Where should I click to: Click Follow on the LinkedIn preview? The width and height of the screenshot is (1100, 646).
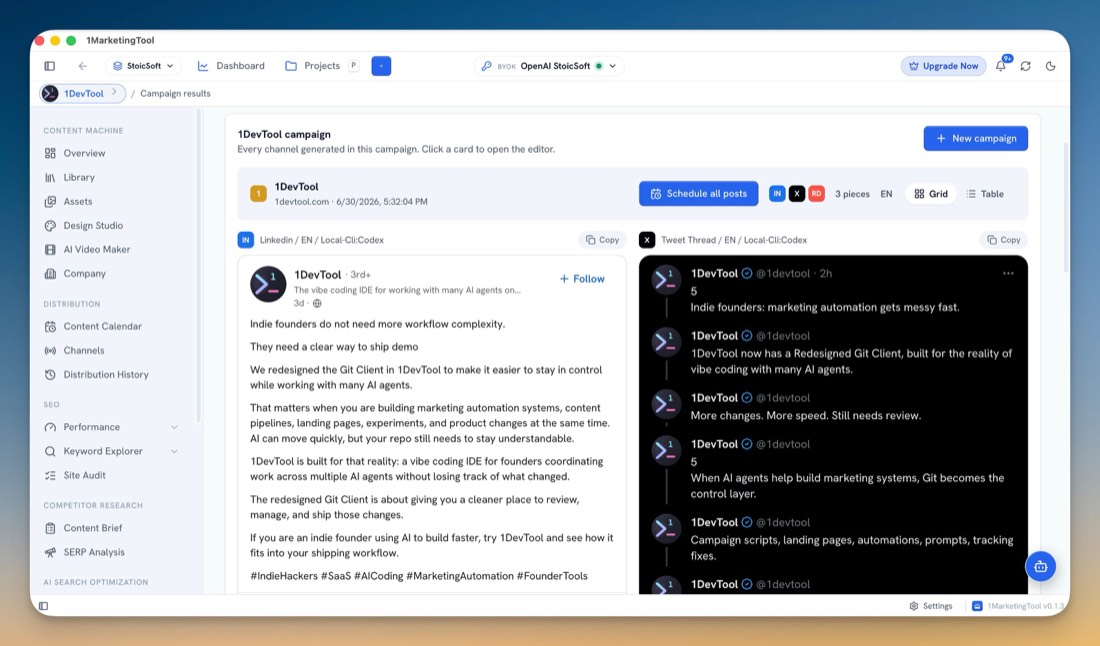point(582,278)
